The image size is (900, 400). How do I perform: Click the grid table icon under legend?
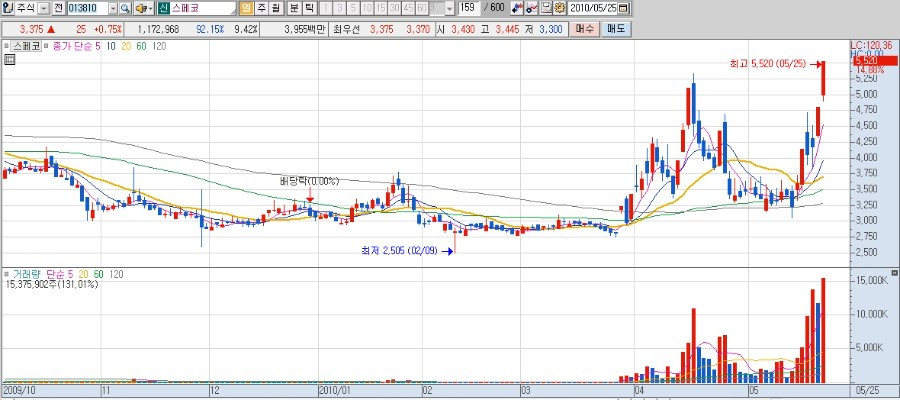(9, 59)
